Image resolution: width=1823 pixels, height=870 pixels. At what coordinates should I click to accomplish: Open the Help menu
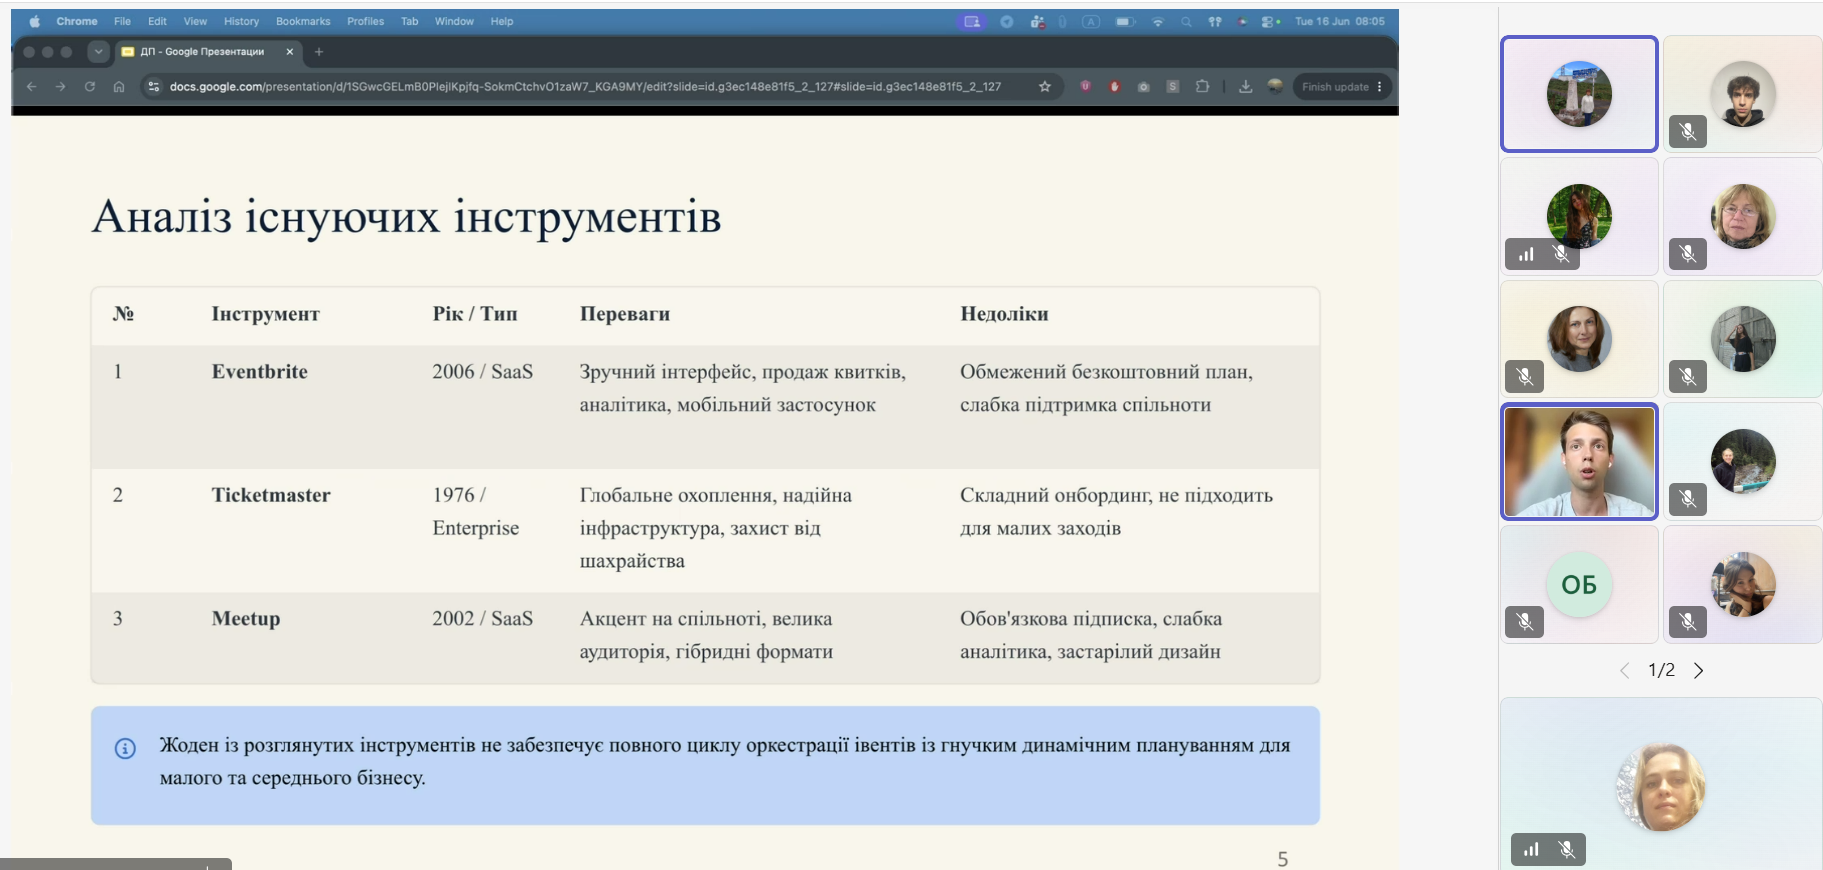point(502,21)
